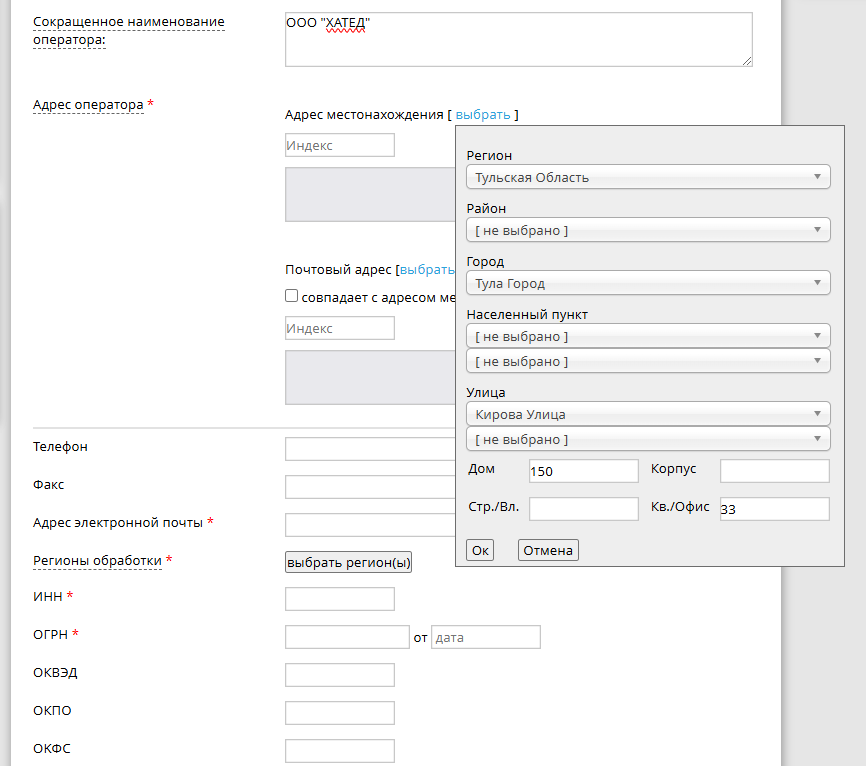
Task: Focus the Дом field containing 150
Action: [583, 471]
